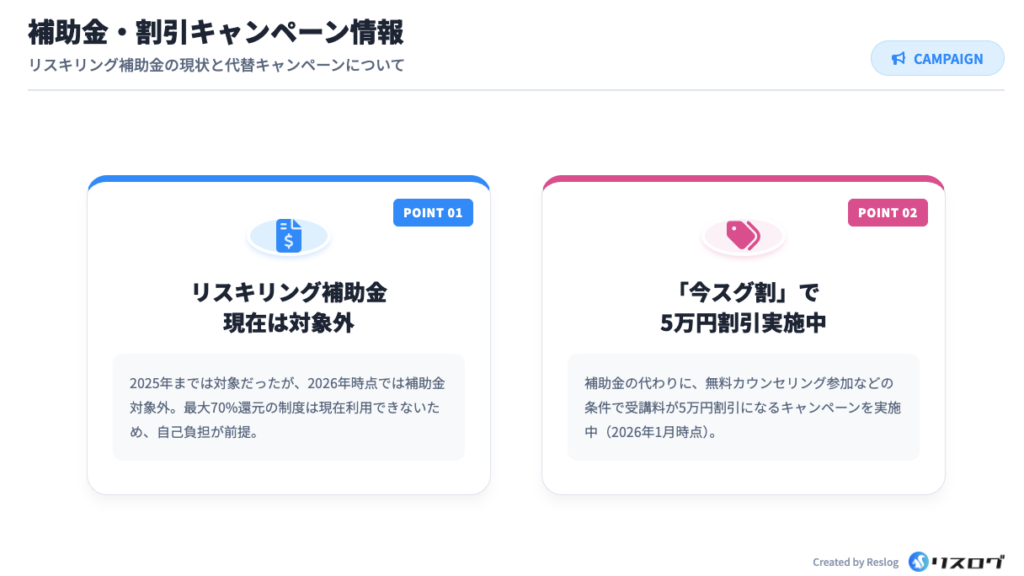
Task: Click the blue dollar document icon
Action: pos(289,236)
